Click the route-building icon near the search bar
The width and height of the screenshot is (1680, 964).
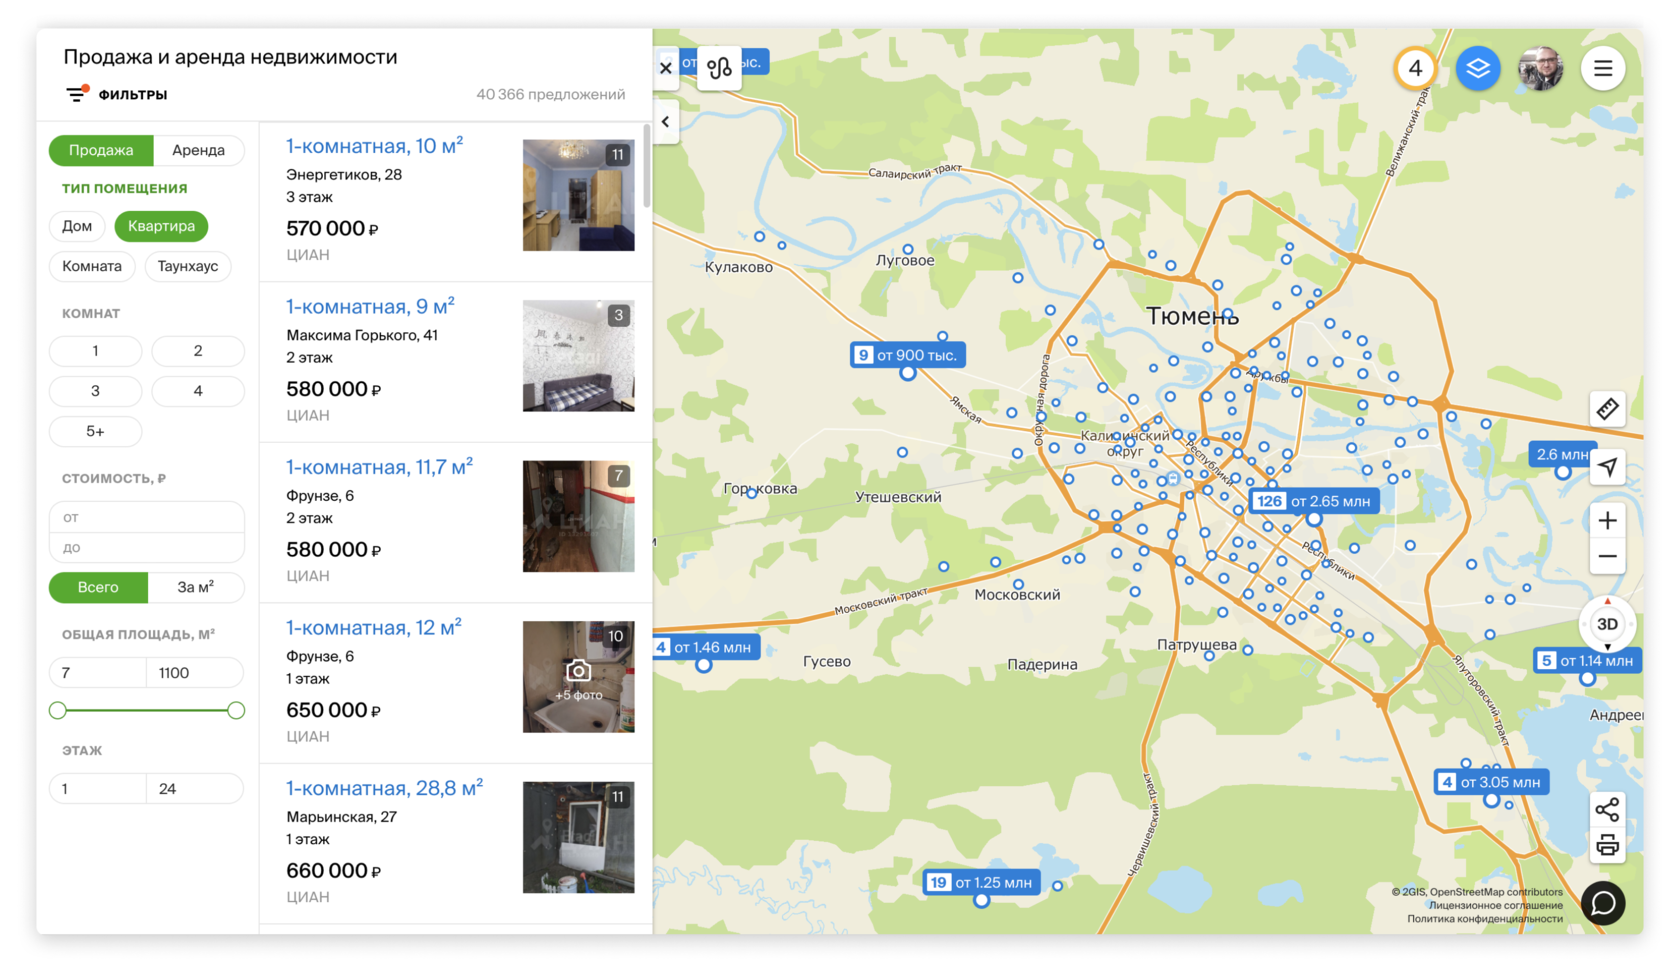tap(719, 68)
